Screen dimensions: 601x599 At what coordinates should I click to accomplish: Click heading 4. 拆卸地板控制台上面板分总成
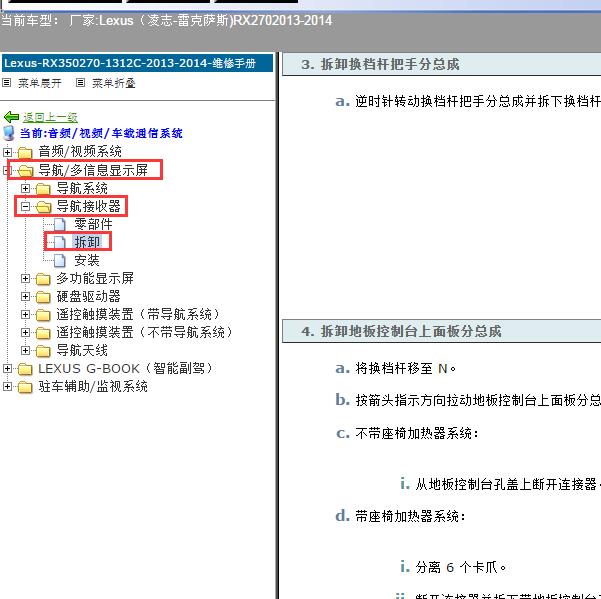[x=401, y=331]
